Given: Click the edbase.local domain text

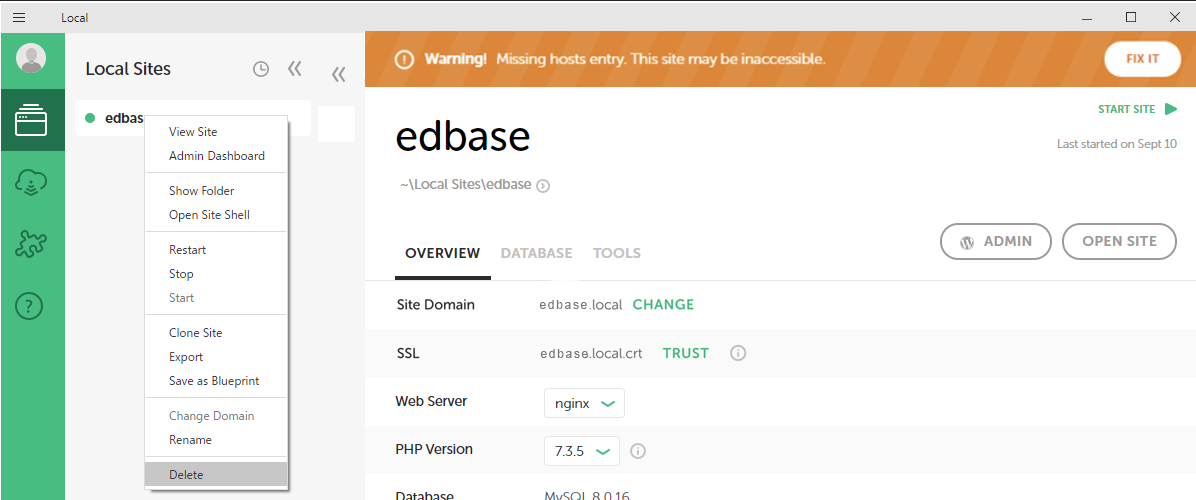Looking at the screenshot, I should coord(580,305).
